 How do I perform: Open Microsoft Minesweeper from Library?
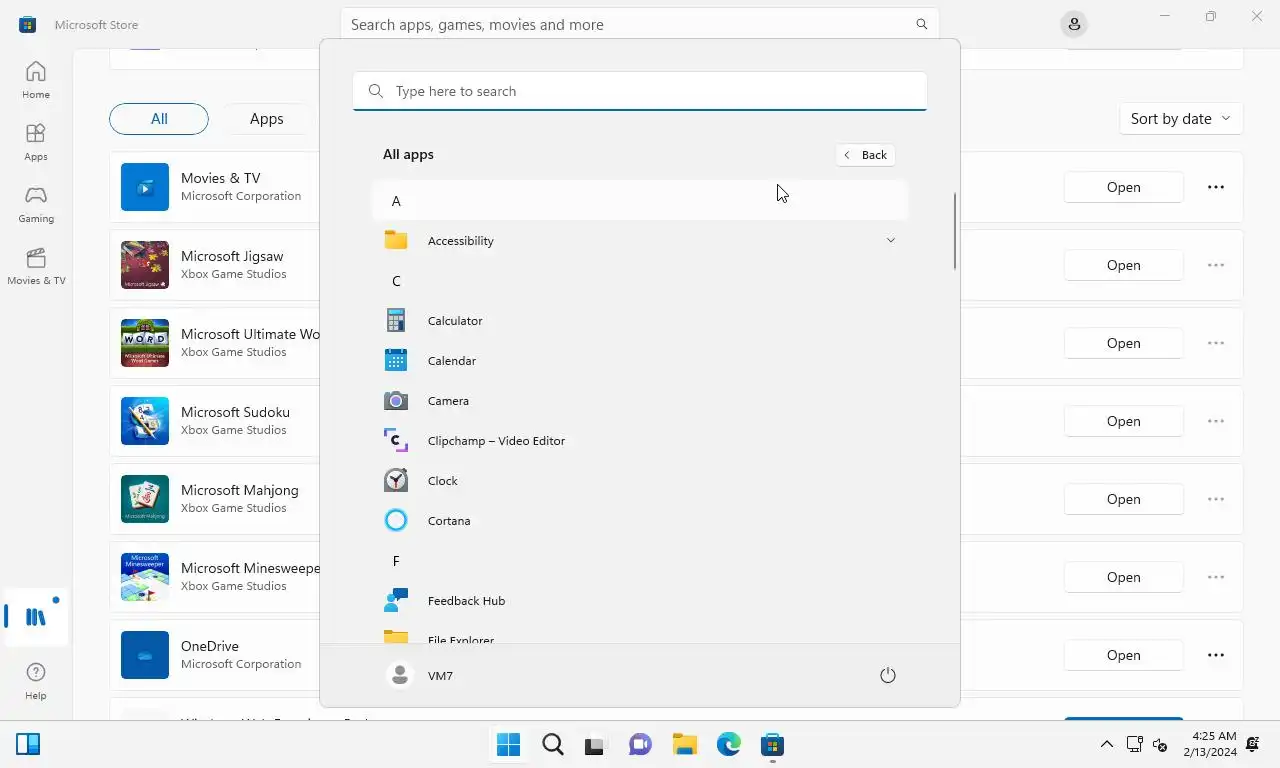(1123, 577)
